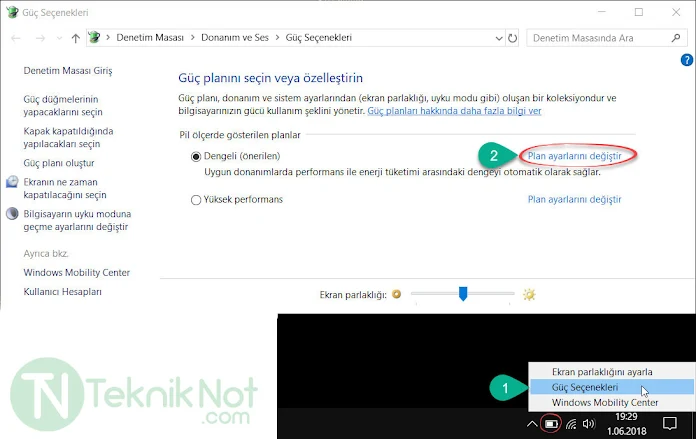
Task: Open Bilgisayarın uyku moduna geçme ayarlarını değiştir
Action: pyautogui.click(x=77, y=220)
